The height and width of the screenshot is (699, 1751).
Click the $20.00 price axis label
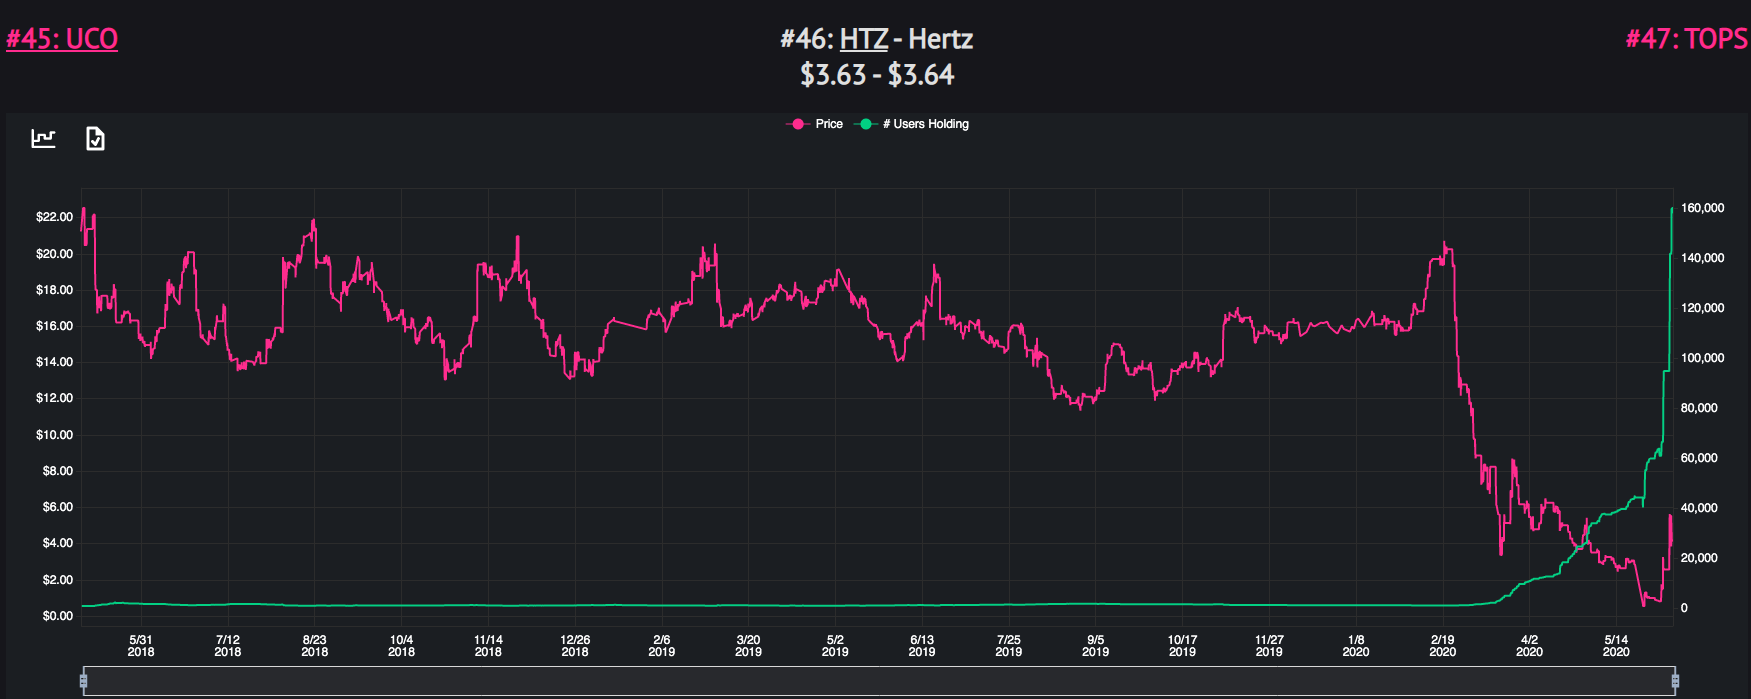[x=54, y=254]
